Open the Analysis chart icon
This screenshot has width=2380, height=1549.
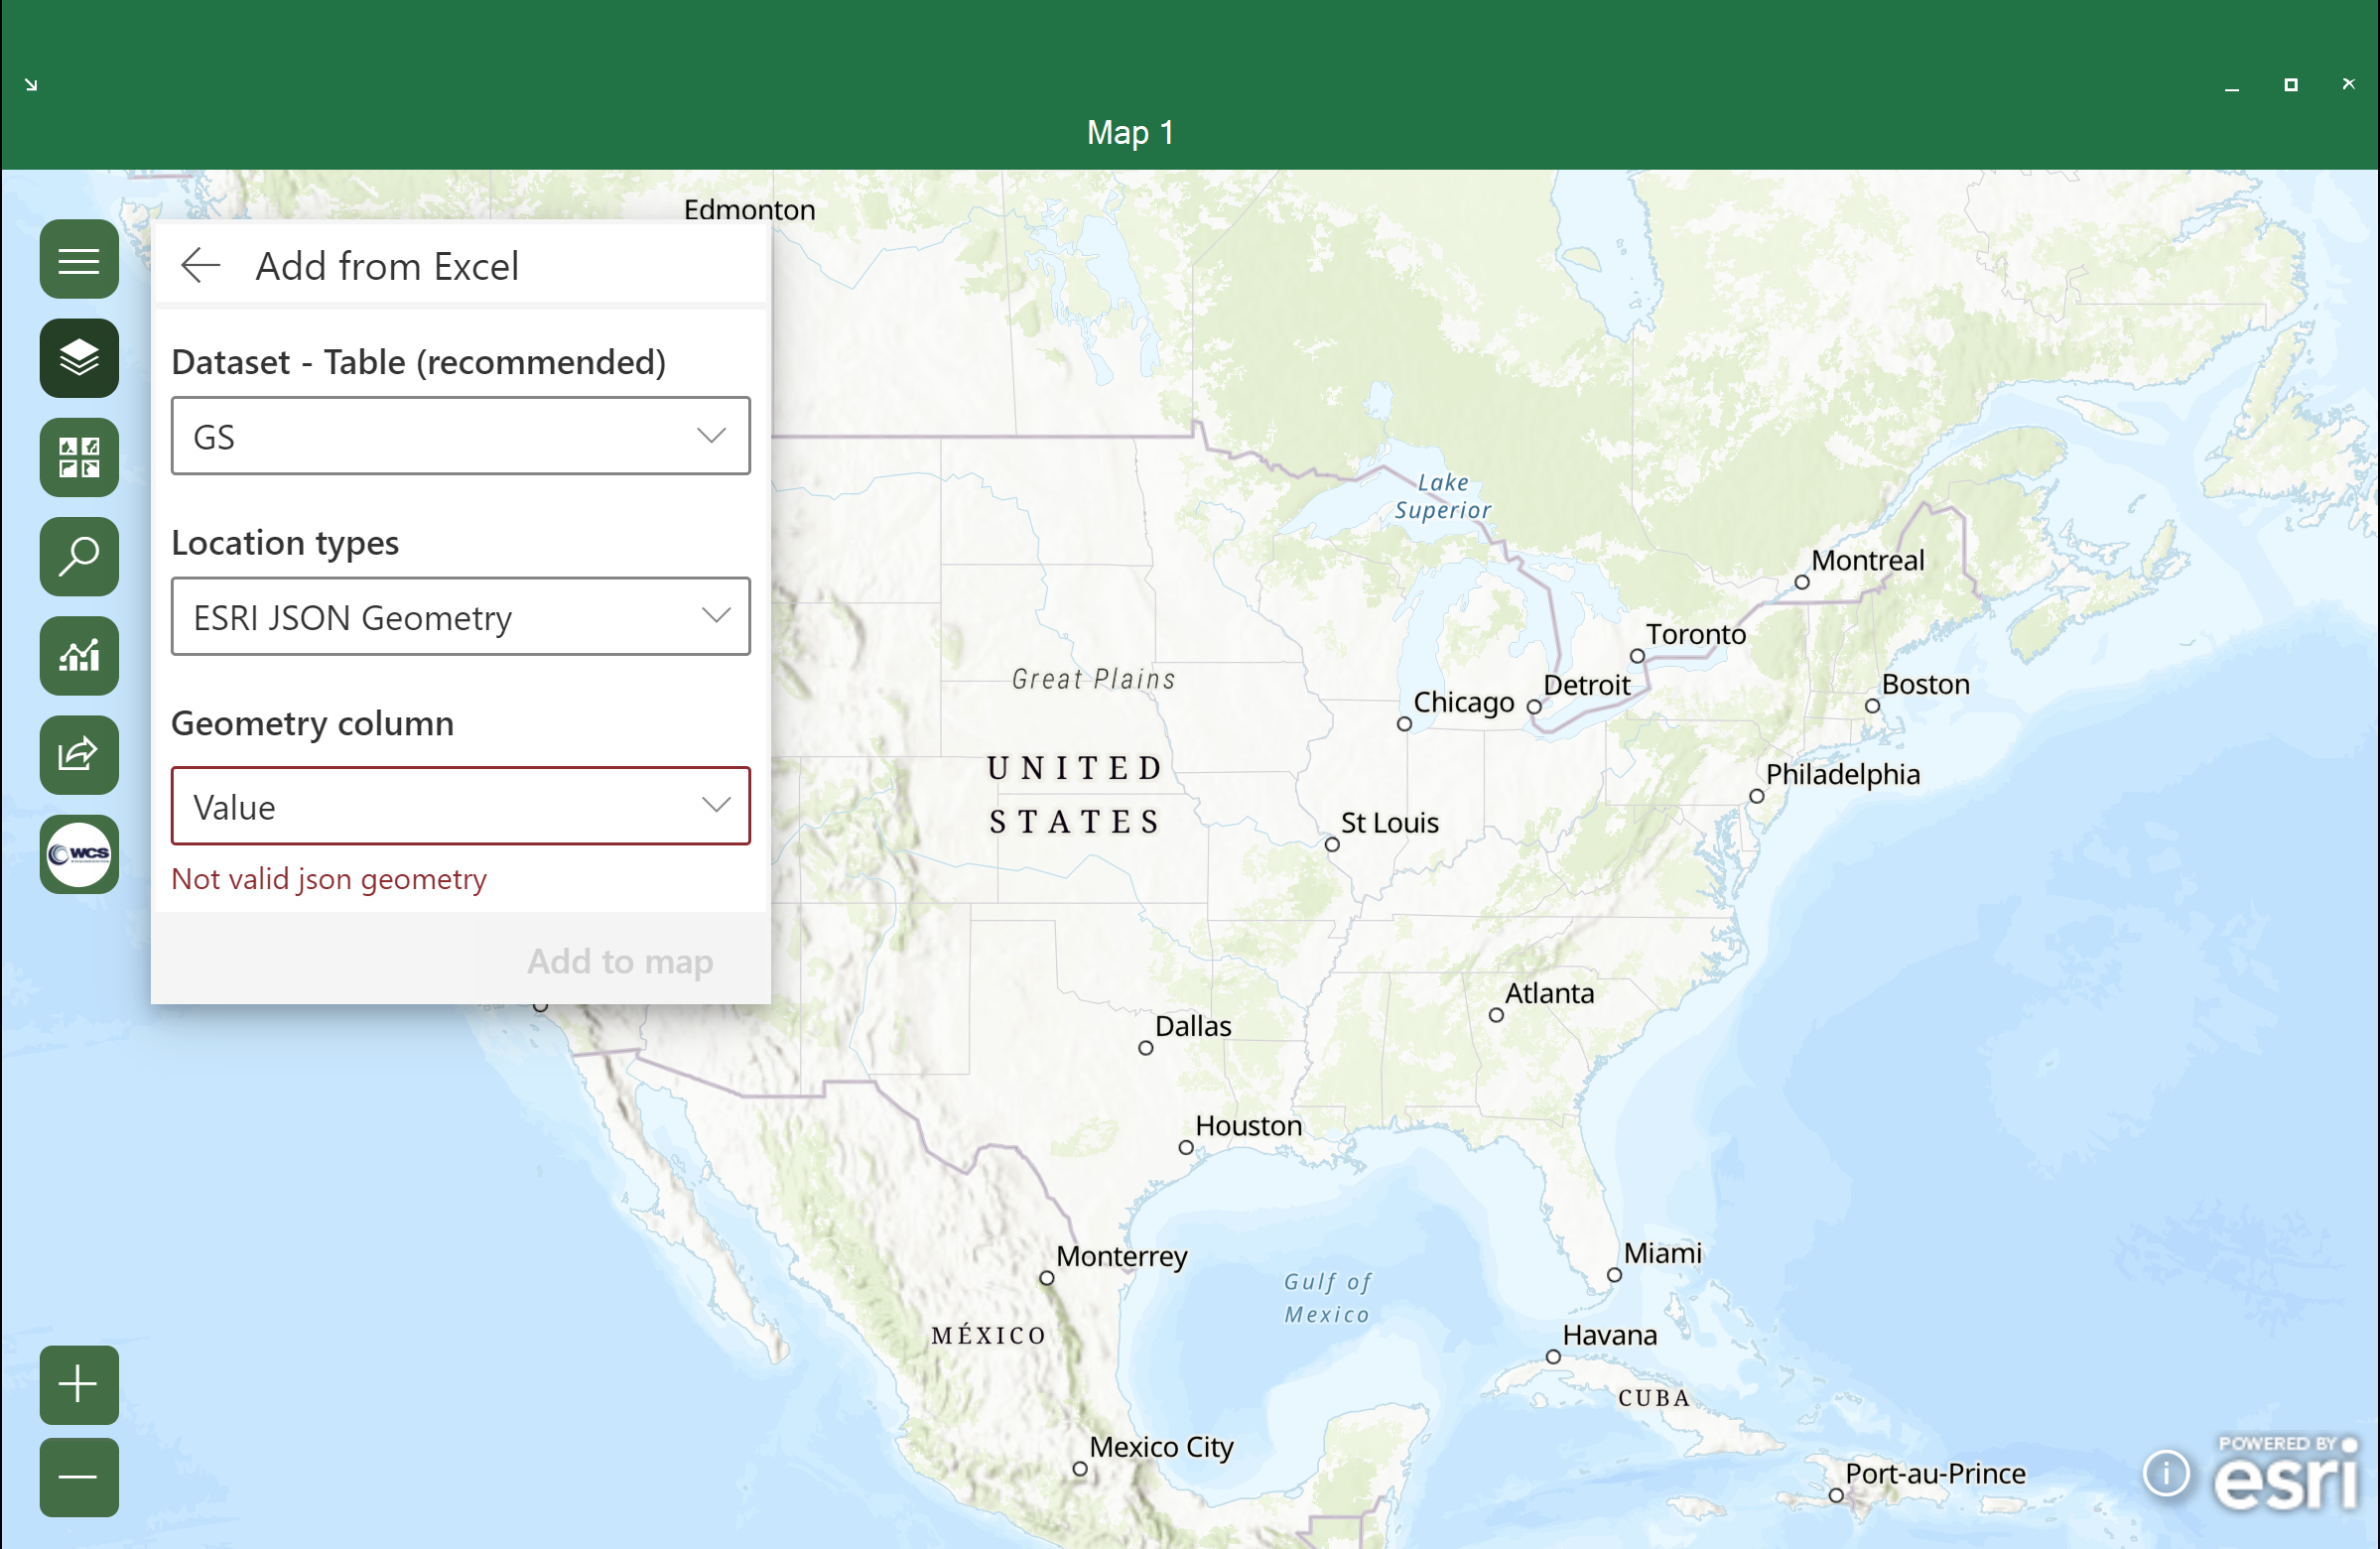coord(79,656)
